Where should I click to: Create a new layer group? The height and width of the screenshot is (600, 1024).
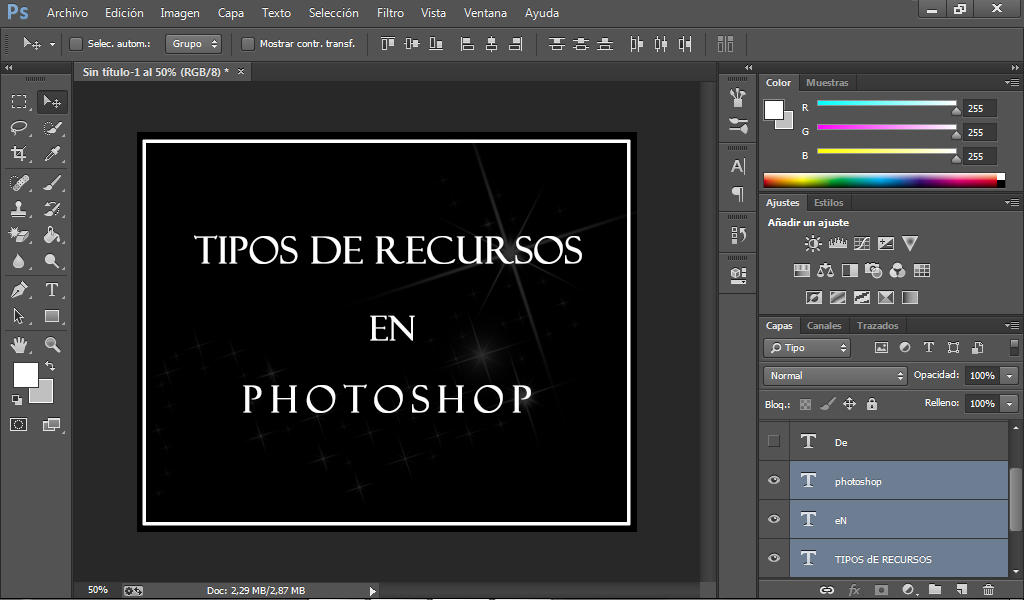click(x=935, y=590)
